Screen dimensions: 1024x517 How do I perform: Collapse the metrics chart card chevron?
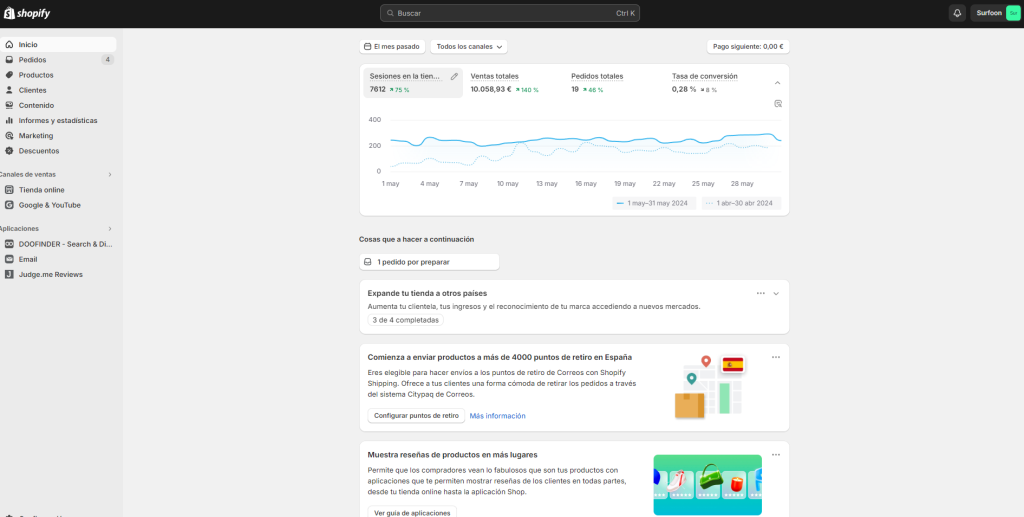pos(777,83)
